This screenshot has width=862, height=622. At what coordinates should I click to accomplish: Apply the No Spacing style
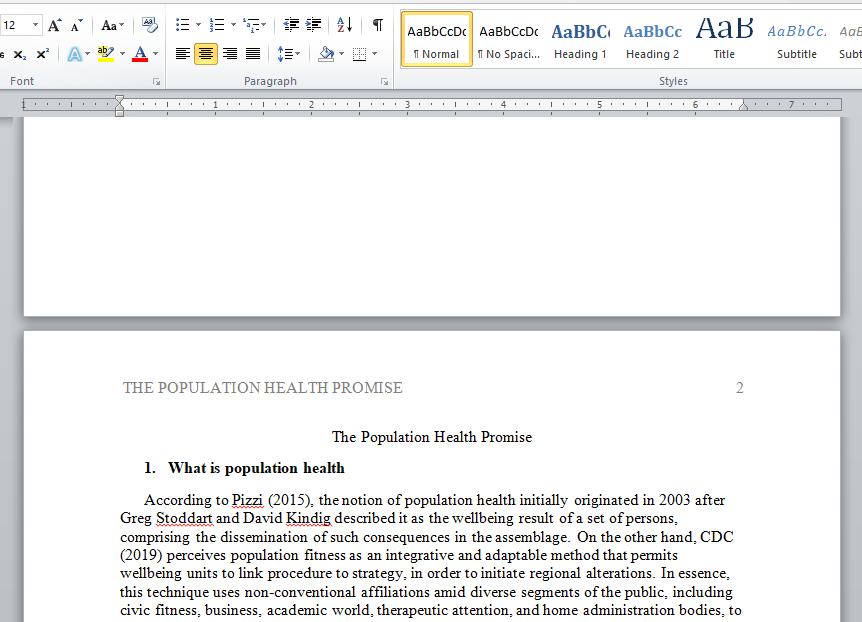point(509,40)
